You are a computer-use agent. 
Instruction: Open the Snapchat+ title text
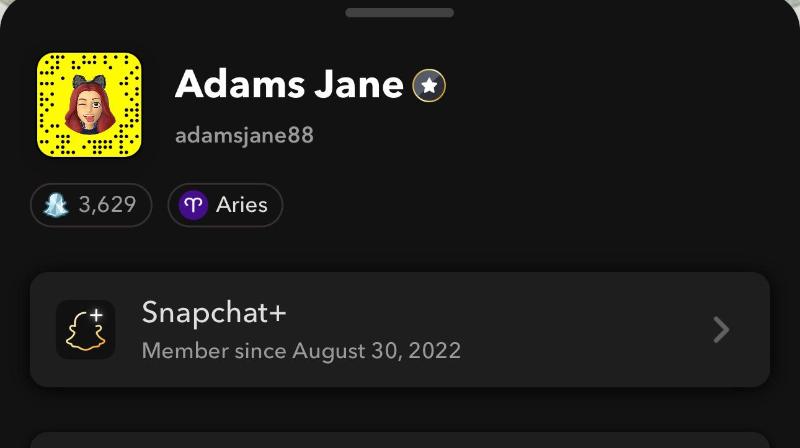click(x=214, y=312)
